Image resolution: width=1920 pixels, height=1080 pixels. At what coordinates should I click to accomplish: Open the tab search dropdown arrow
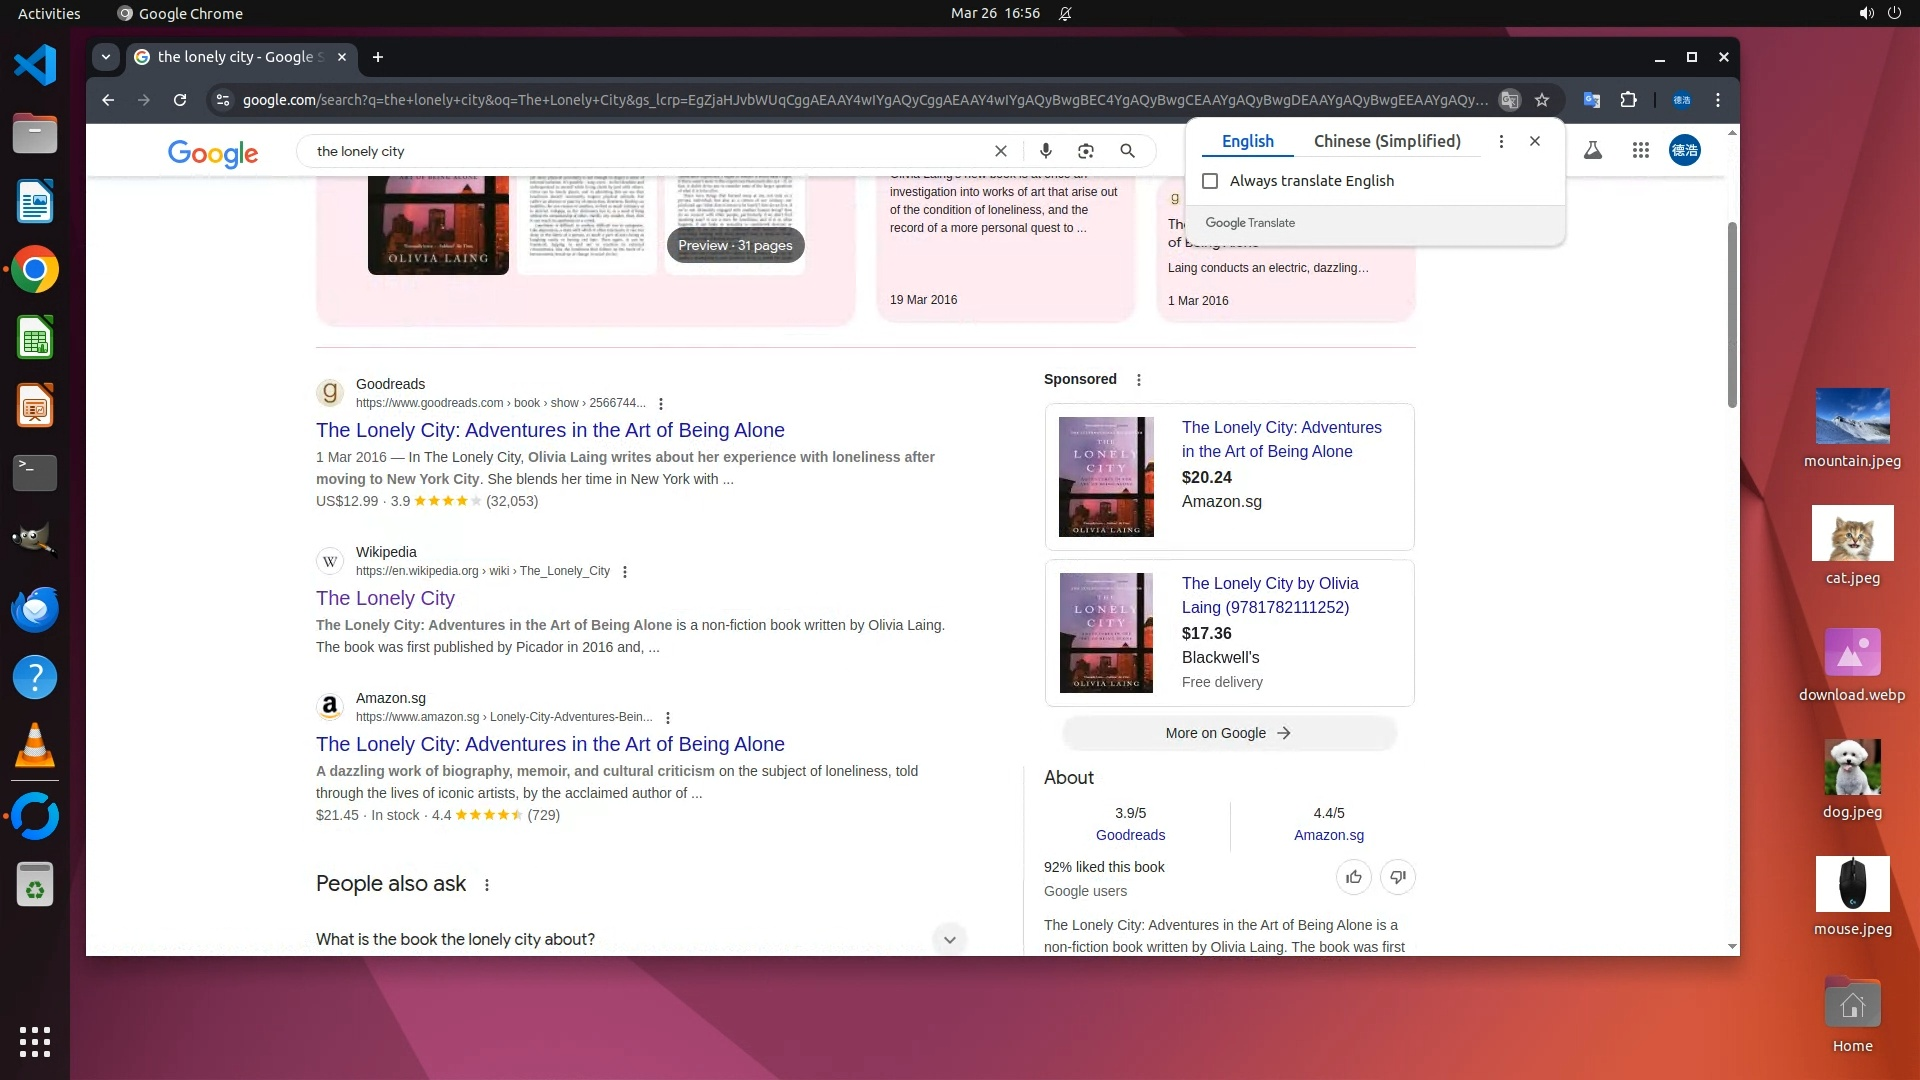tap(106, 57)
